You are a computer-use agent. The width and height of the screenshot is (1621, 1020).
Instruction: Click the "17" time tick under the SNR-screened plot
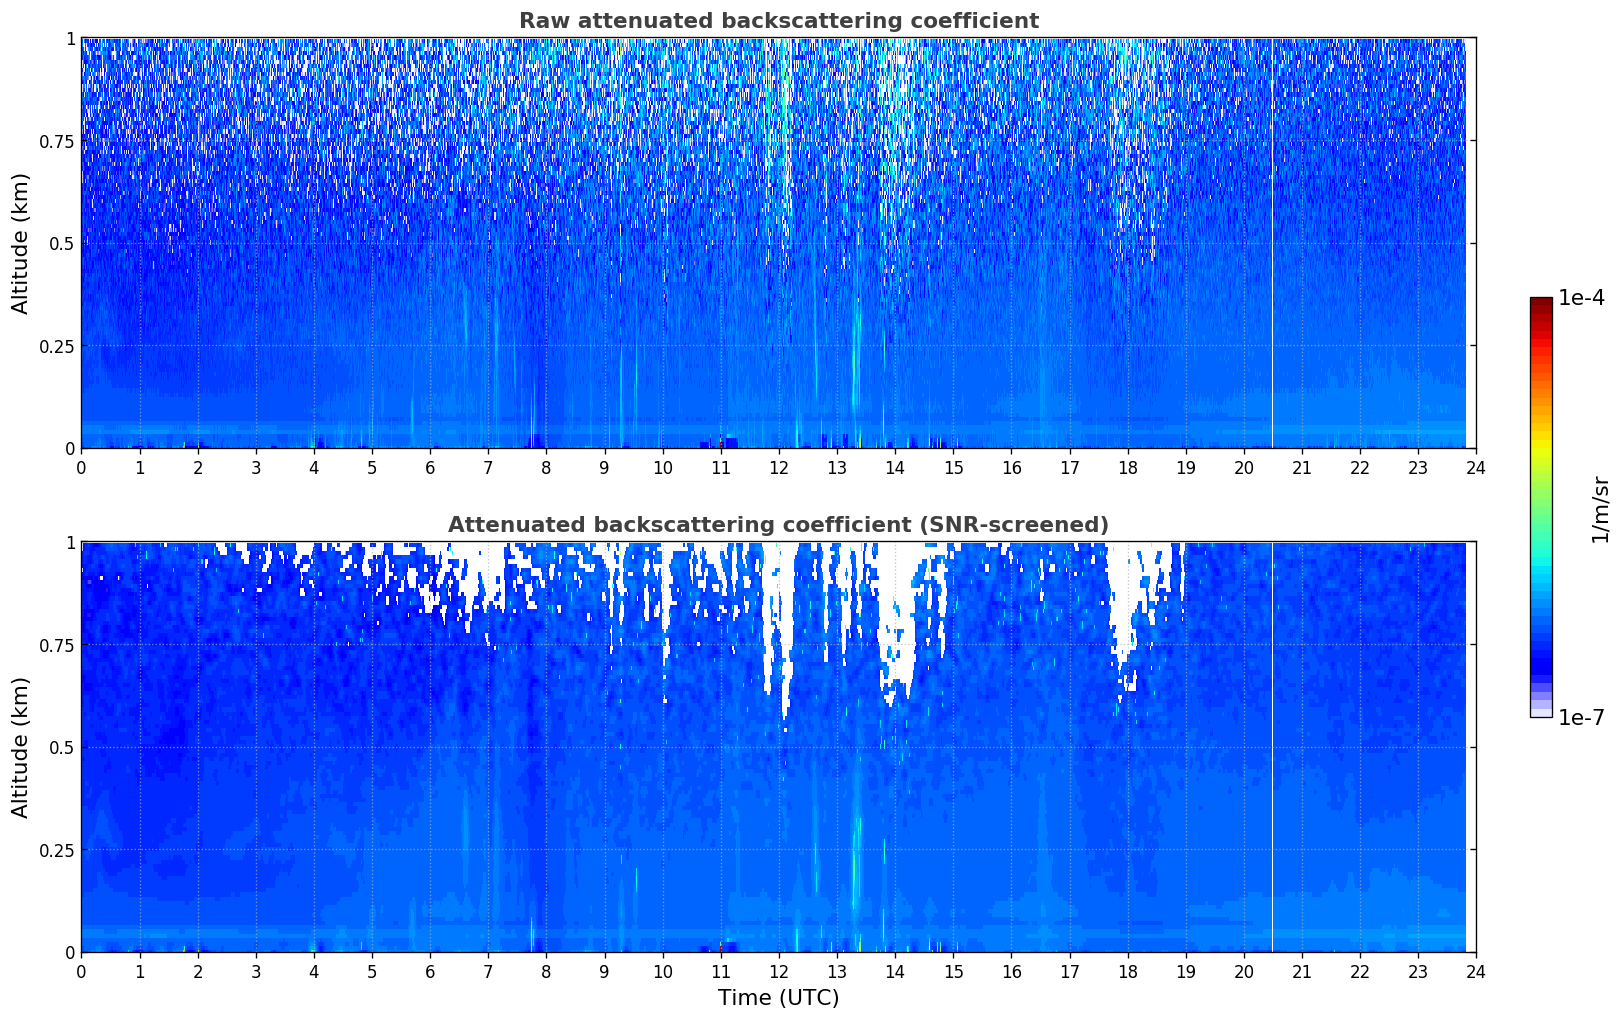[1069, 971]
